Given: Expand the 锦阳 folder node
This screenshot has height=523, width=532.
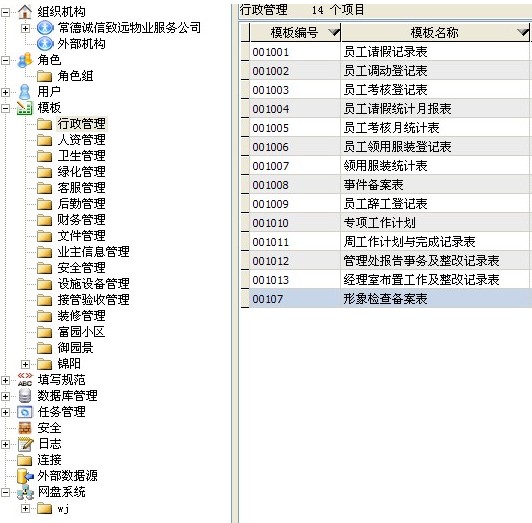Looking at the screenshot, I should (25, 364).
